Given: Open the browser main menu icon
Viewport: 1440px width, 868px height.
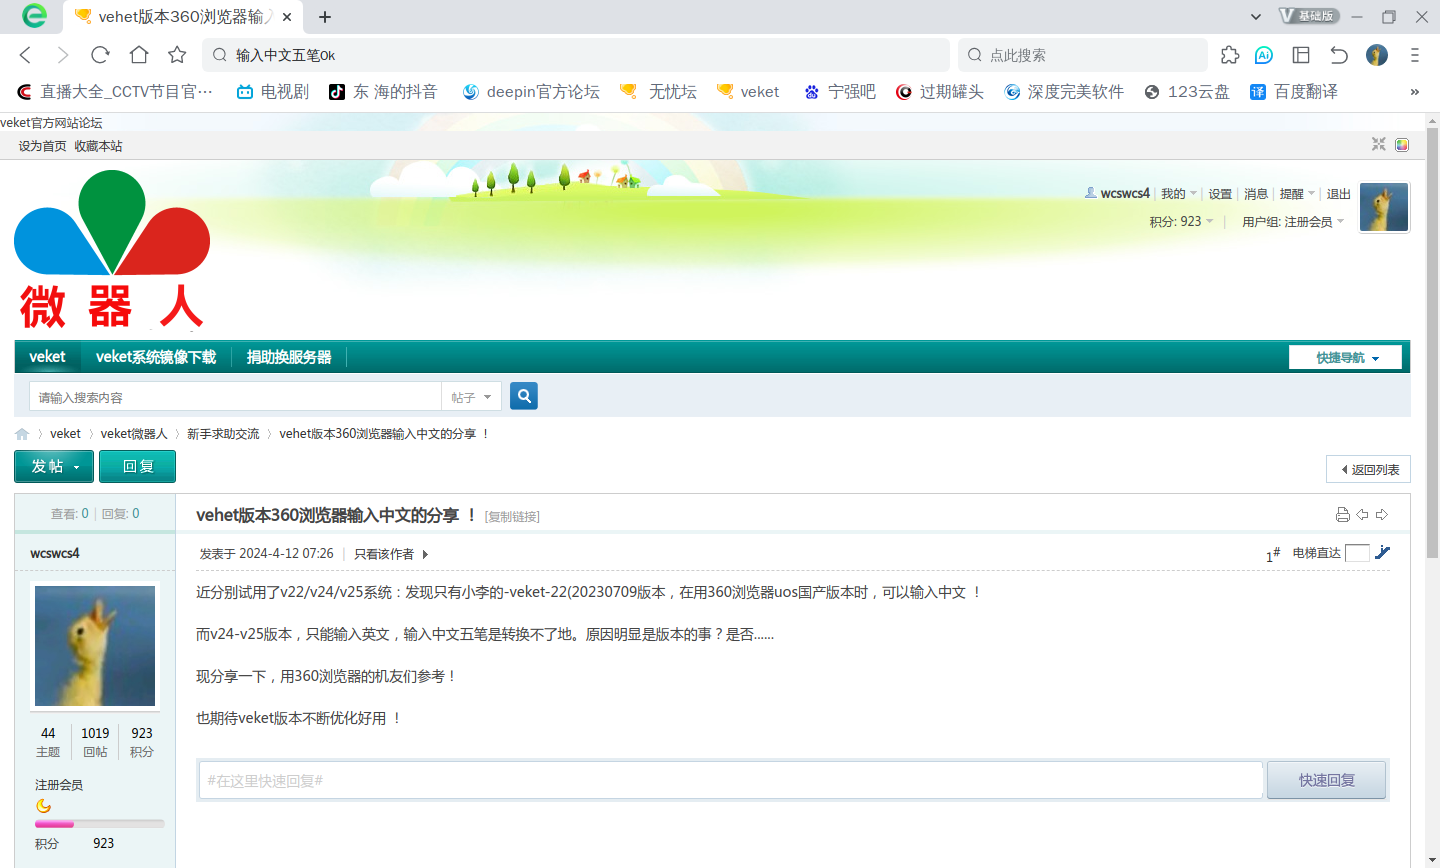Looking at the screenshot, I should click(x=1414, y=55).
